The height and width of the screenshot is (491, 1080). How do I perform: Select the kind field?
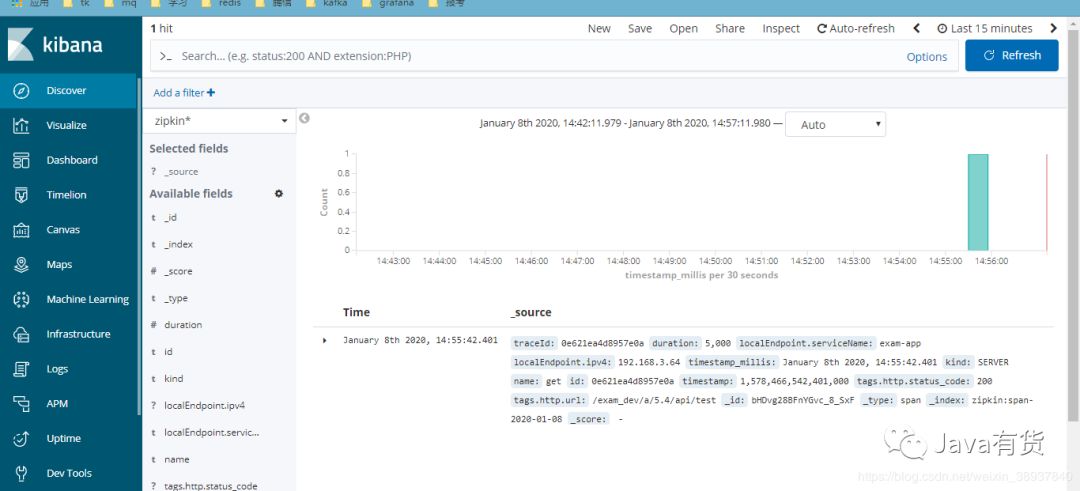[174, 379]
